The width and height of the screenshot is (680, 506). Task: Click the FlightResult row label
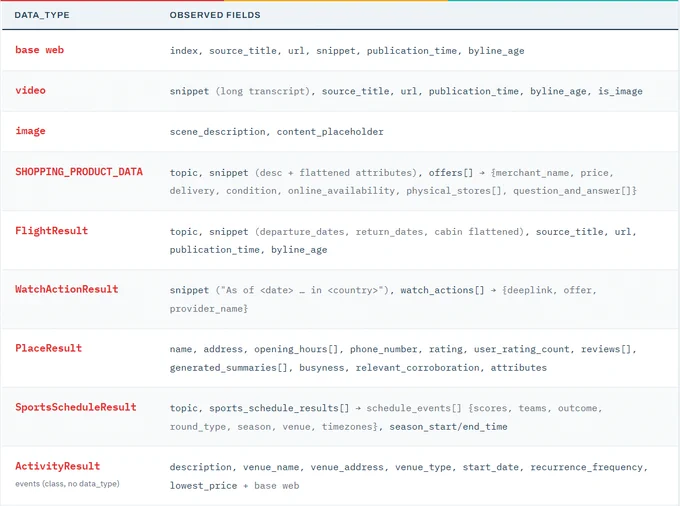[52, 231]
